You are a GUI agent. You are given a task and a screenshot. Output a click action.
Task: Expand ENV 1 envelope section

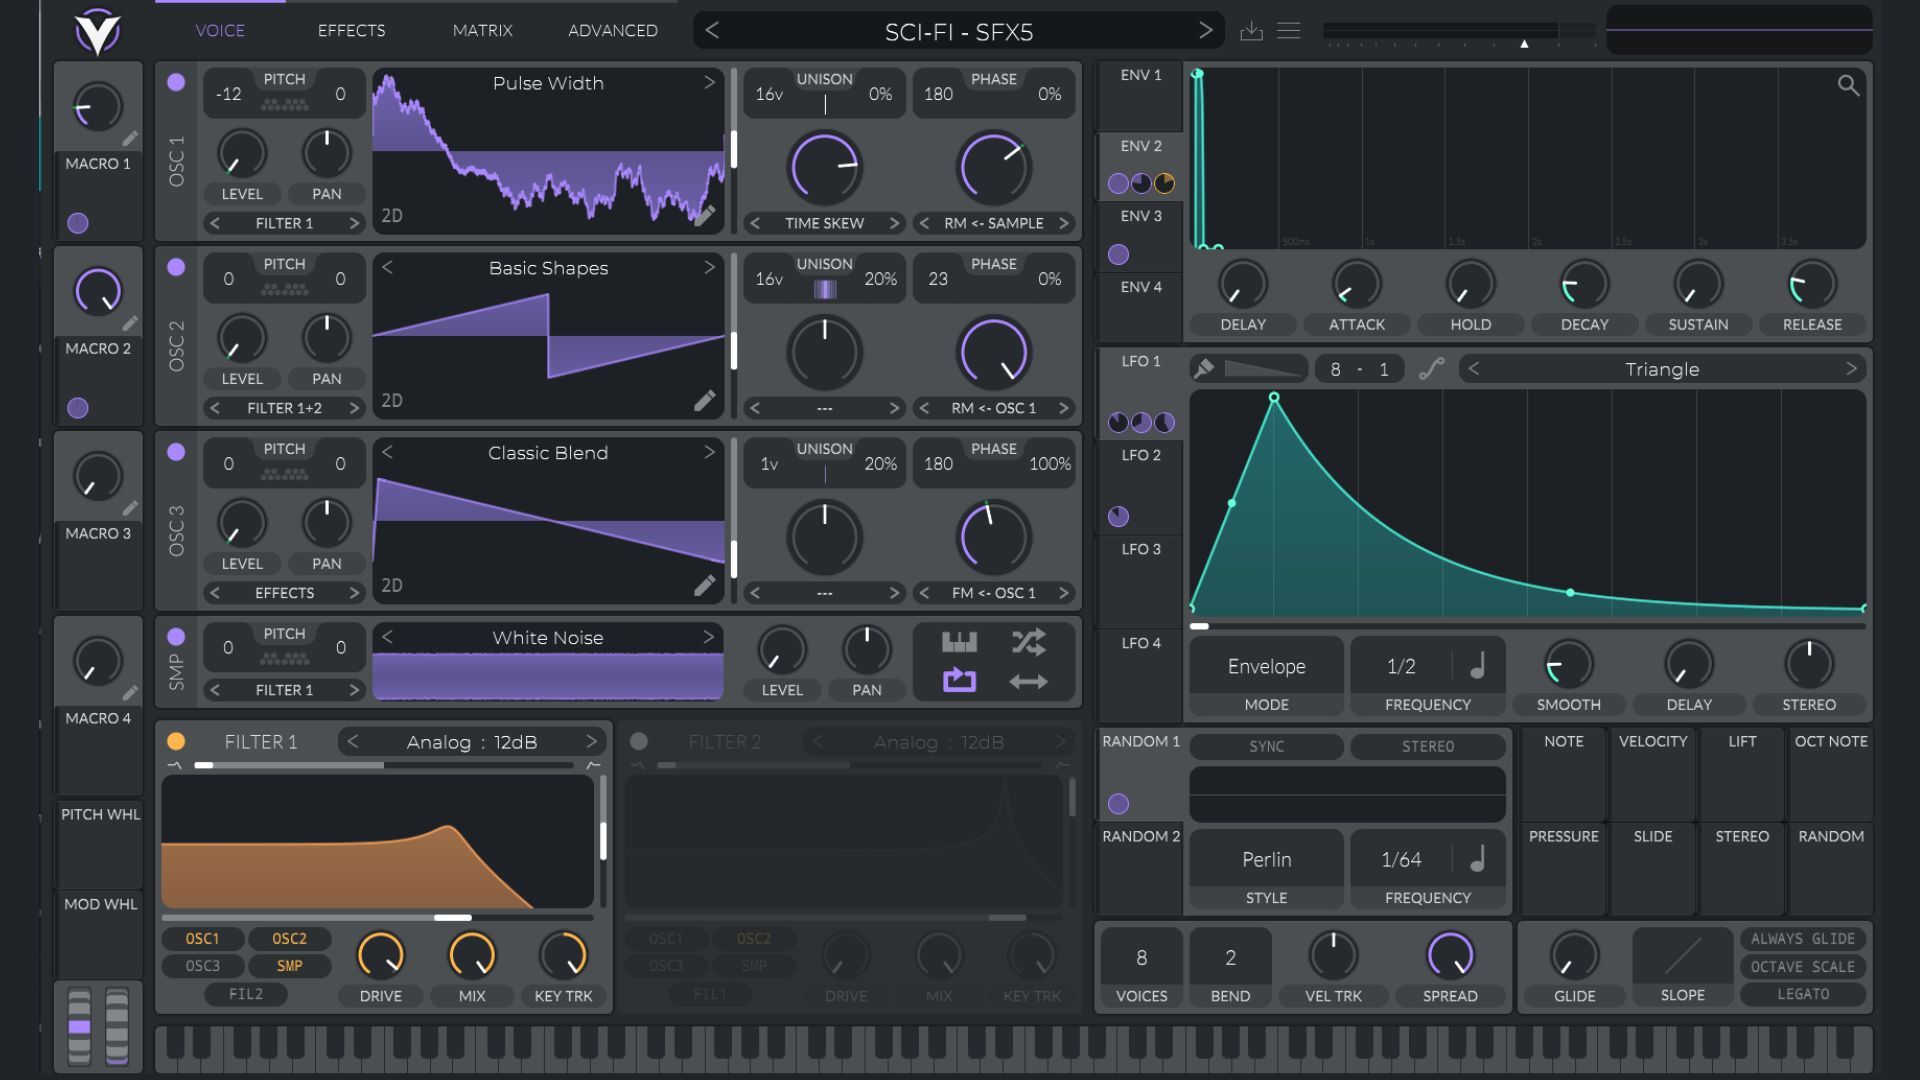pos(1137,75)
